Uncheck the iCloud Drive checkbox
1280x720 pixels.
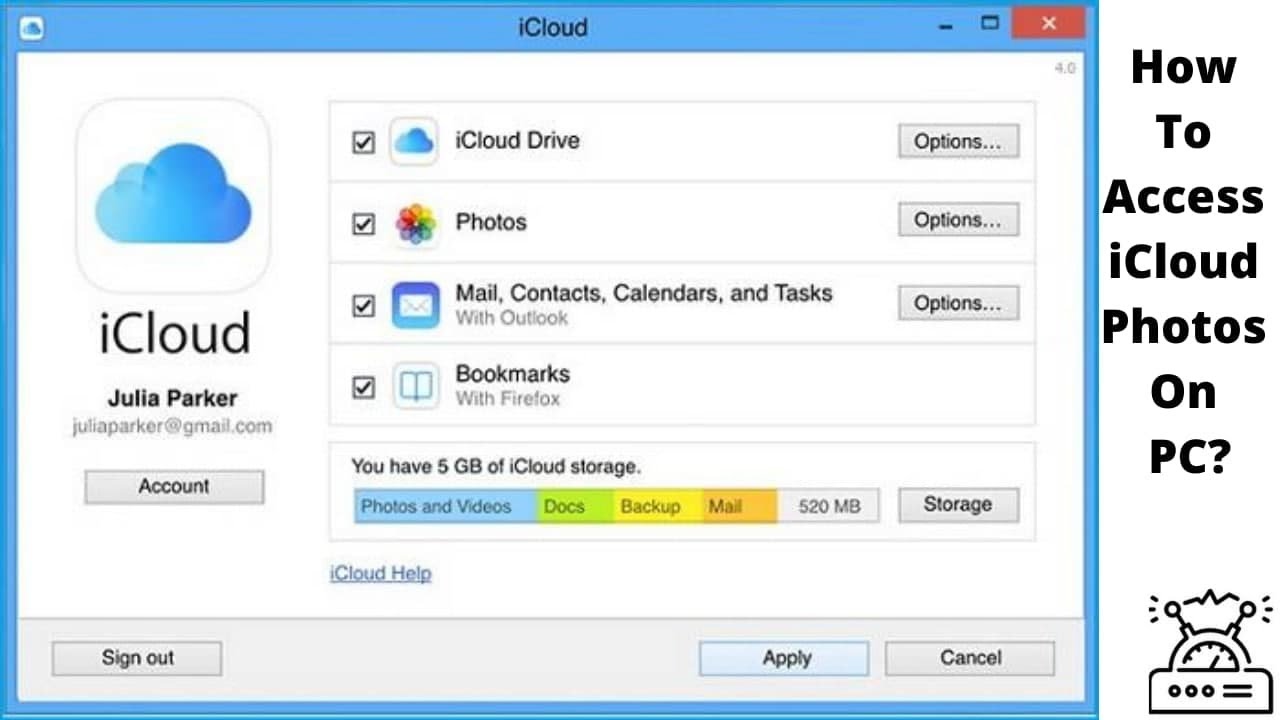(x=363, y=143)
